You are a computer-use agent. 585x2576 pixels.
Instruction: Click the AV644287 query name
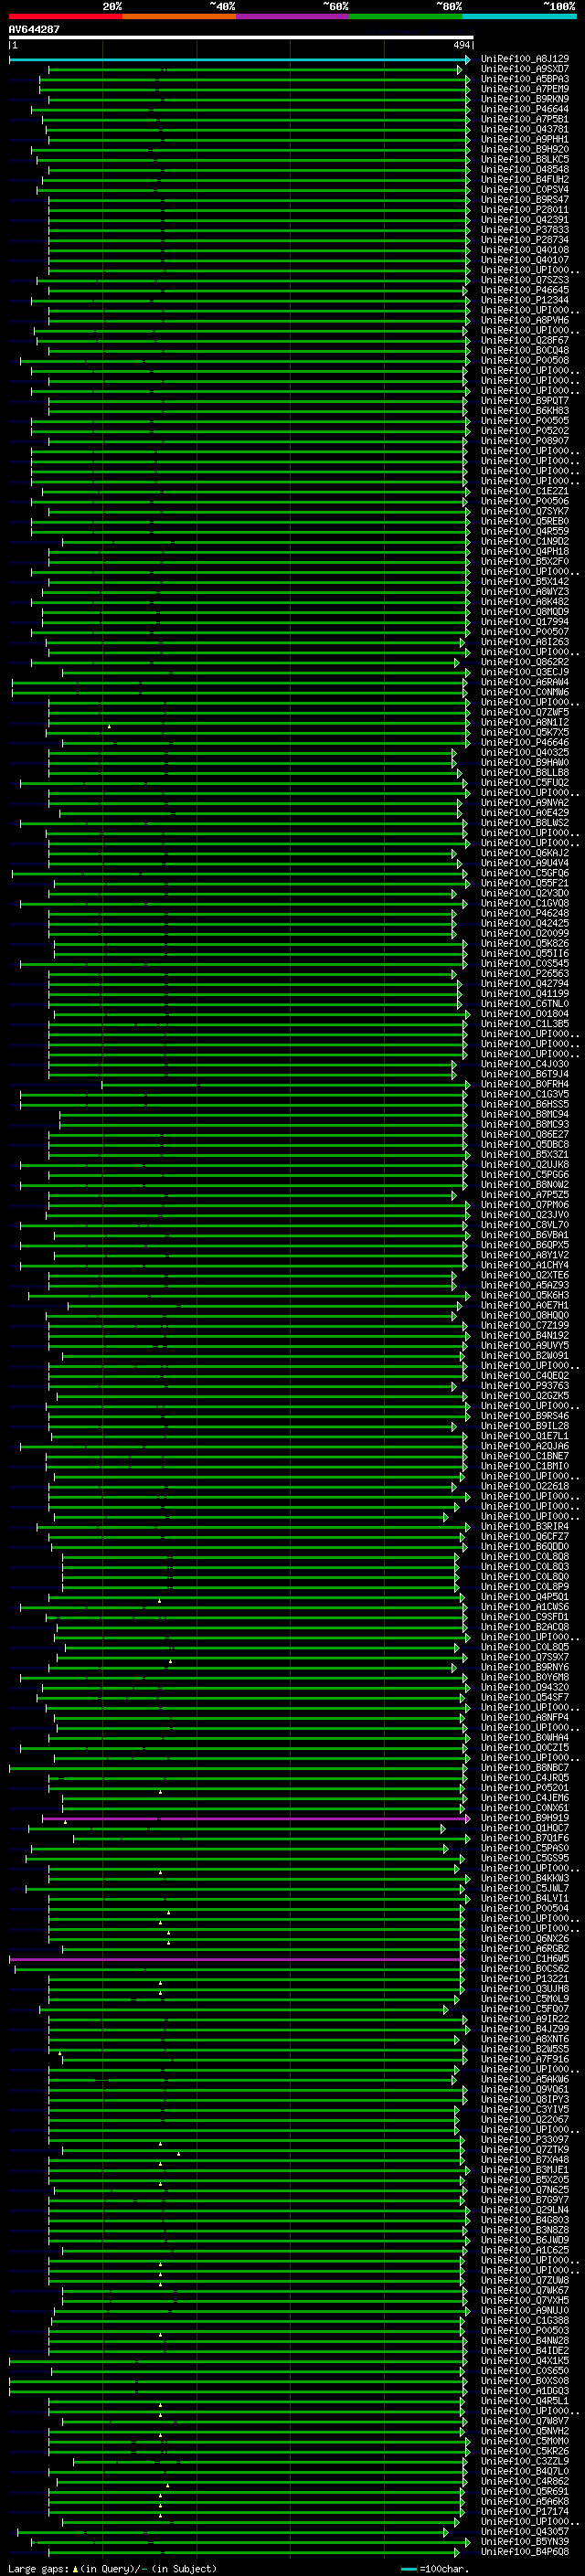(34, 30)
